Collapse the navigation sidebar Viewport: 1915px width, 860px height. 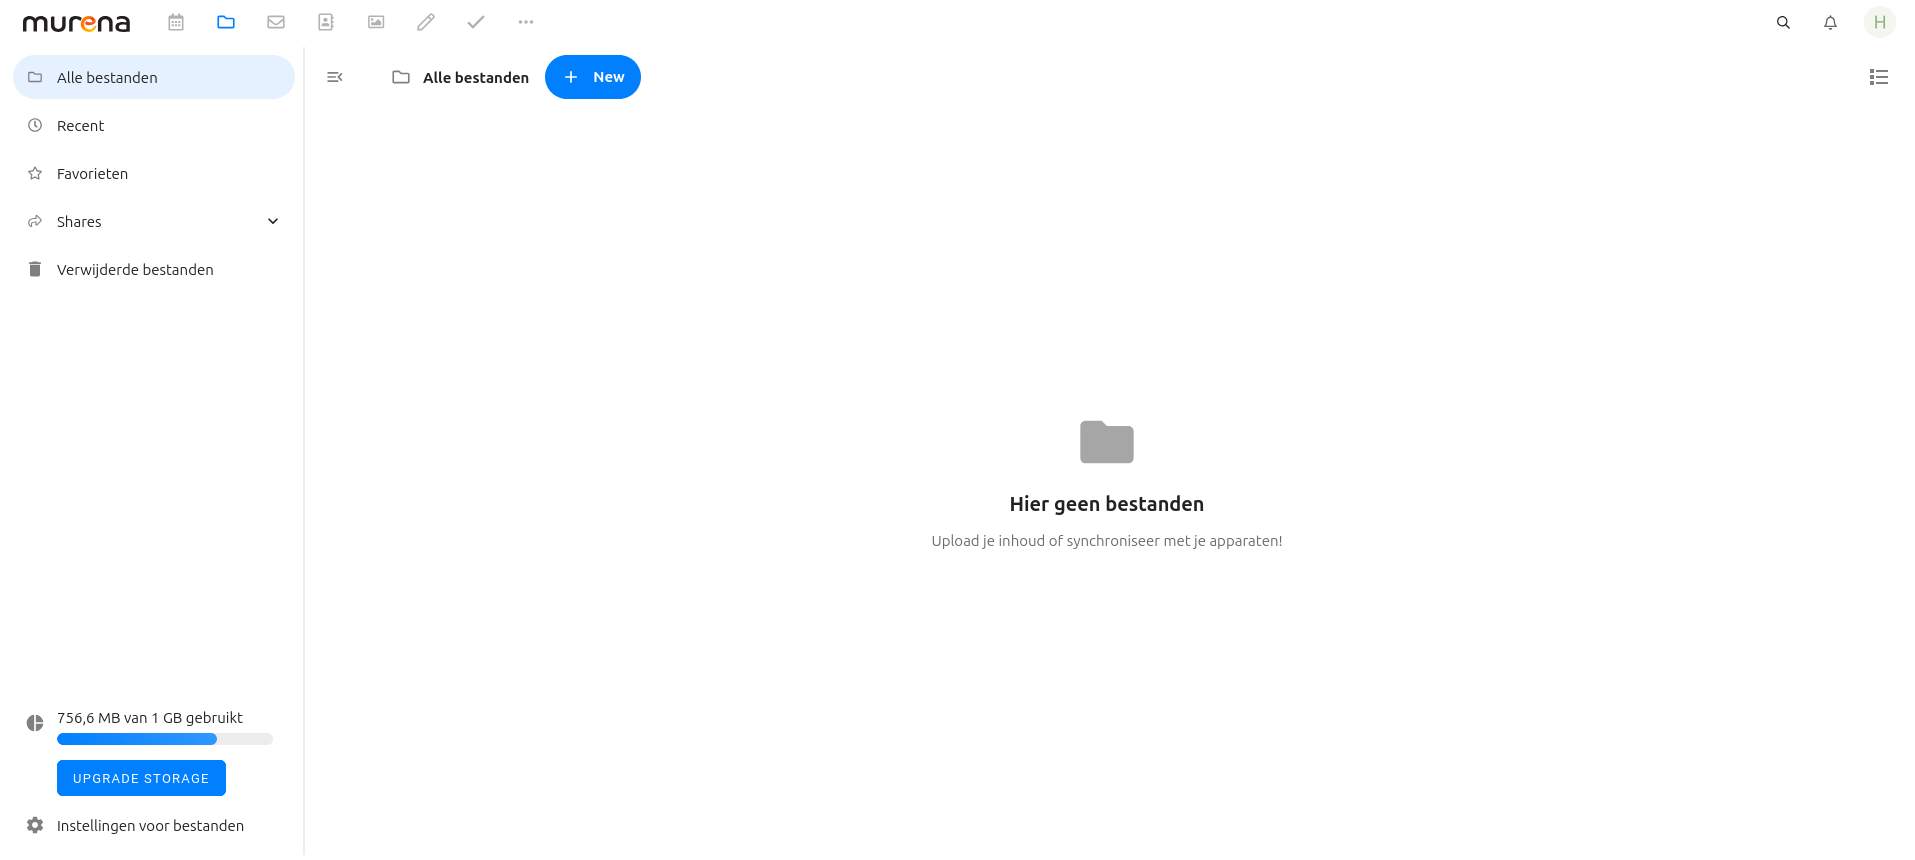pos(335,77)
